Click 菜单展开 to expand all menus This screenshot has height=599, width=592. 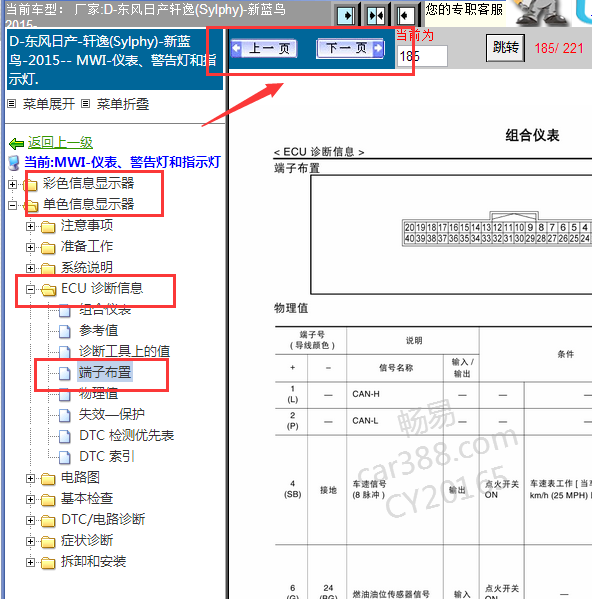click(49, 104)
